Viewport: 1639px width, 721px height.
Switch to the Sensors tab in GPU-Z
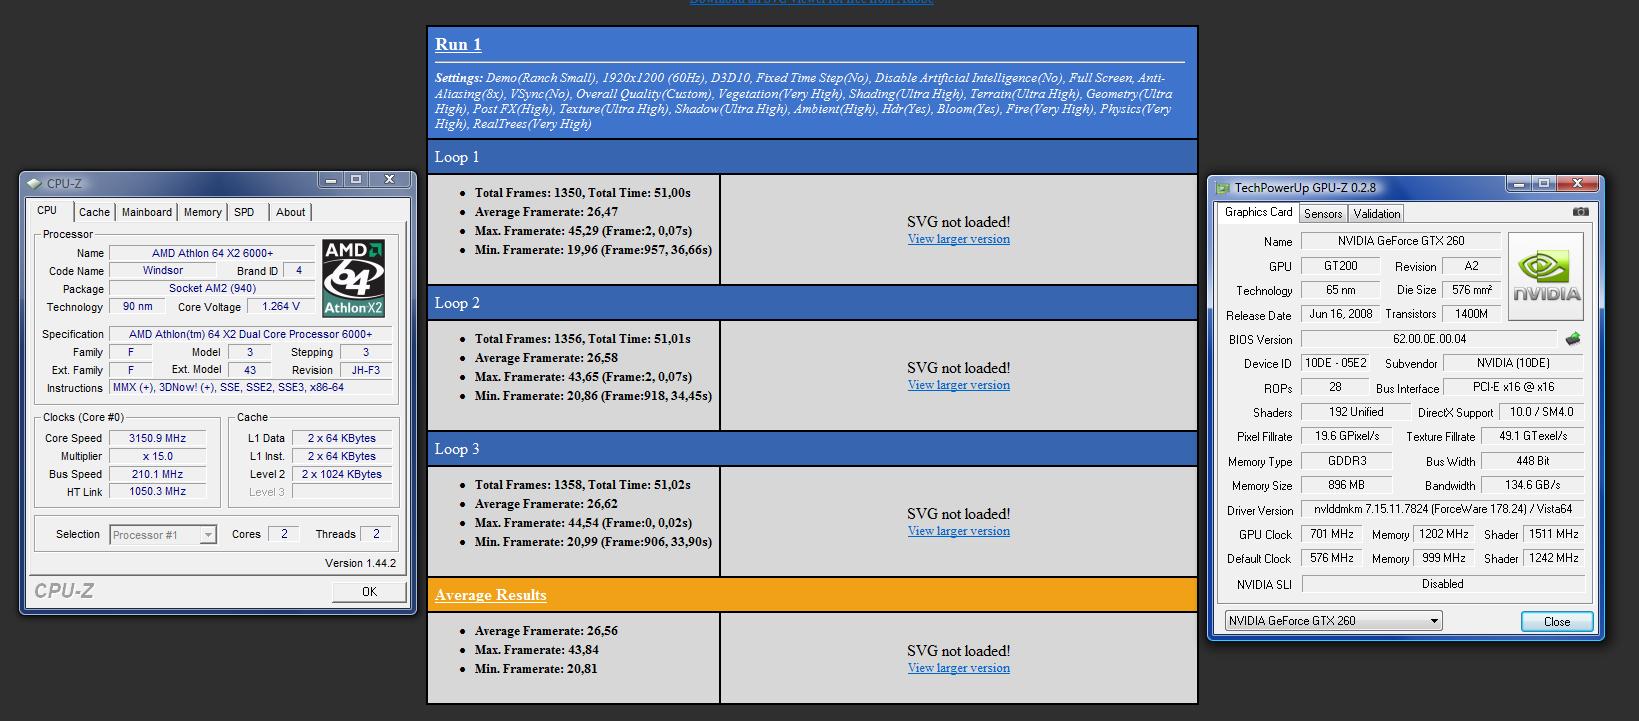tap(1323, 214)
